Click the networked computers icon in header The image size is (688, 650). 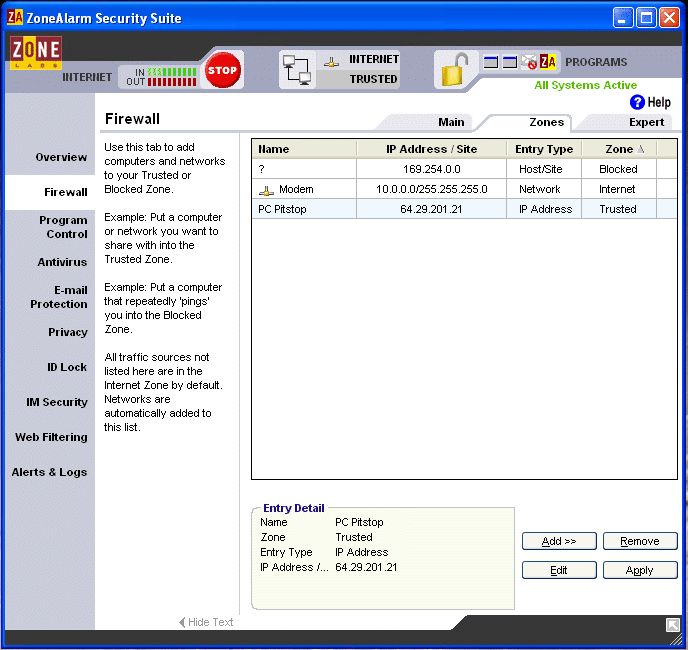(297, 70)
